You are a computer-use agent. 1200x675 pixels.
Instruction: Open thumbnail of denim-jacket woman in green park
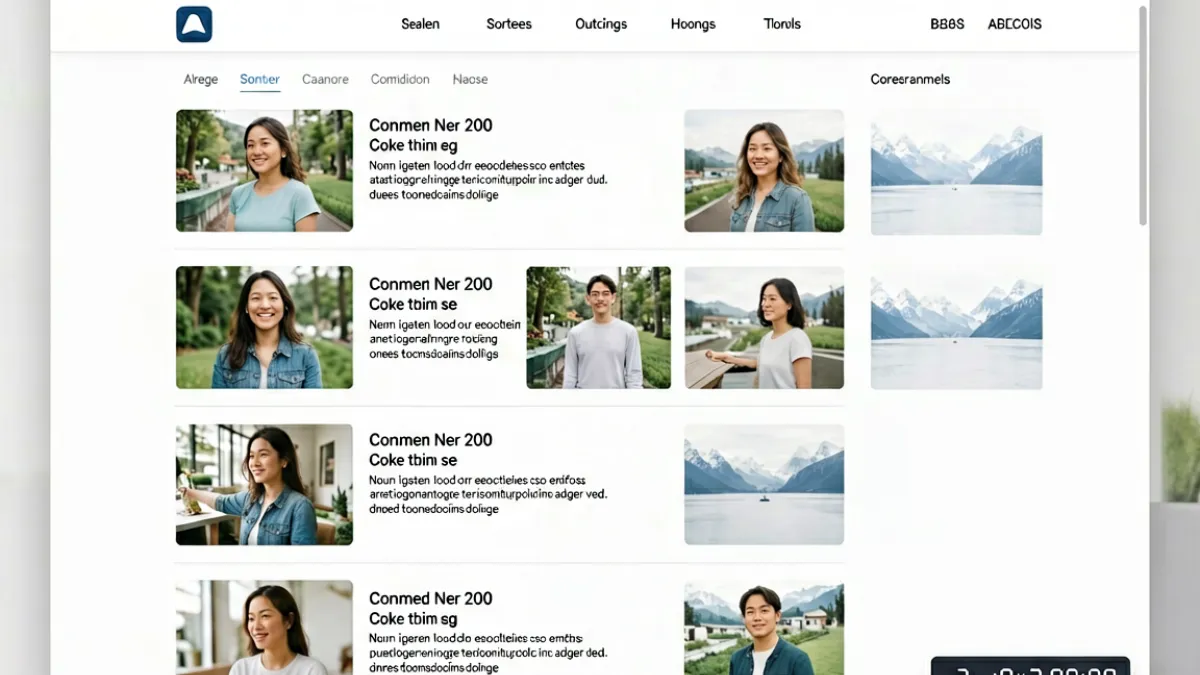(x=264, y=327)
